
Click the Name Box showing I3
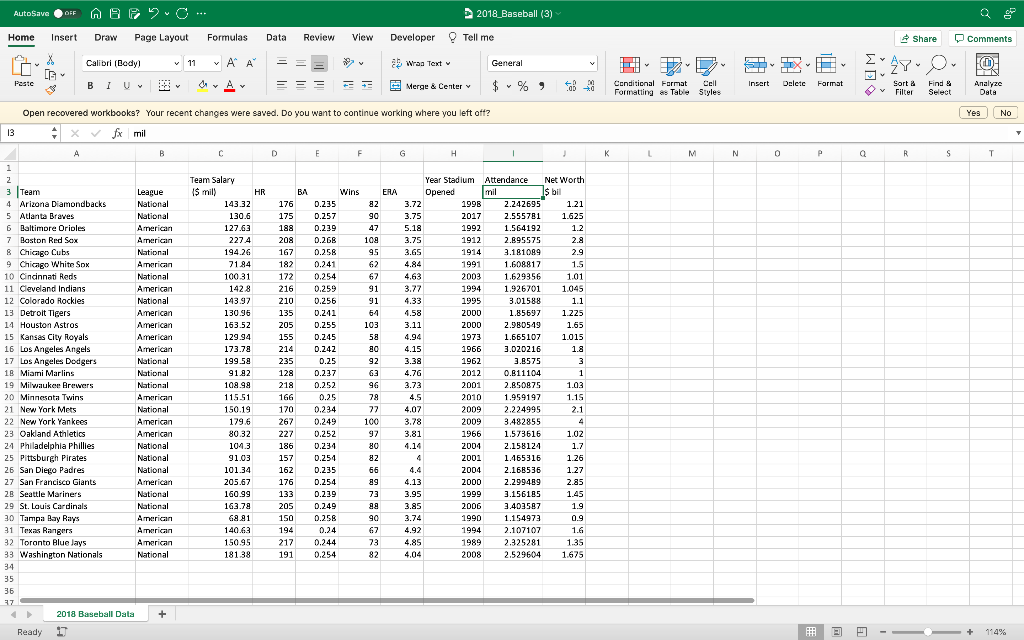coord(26,131)
